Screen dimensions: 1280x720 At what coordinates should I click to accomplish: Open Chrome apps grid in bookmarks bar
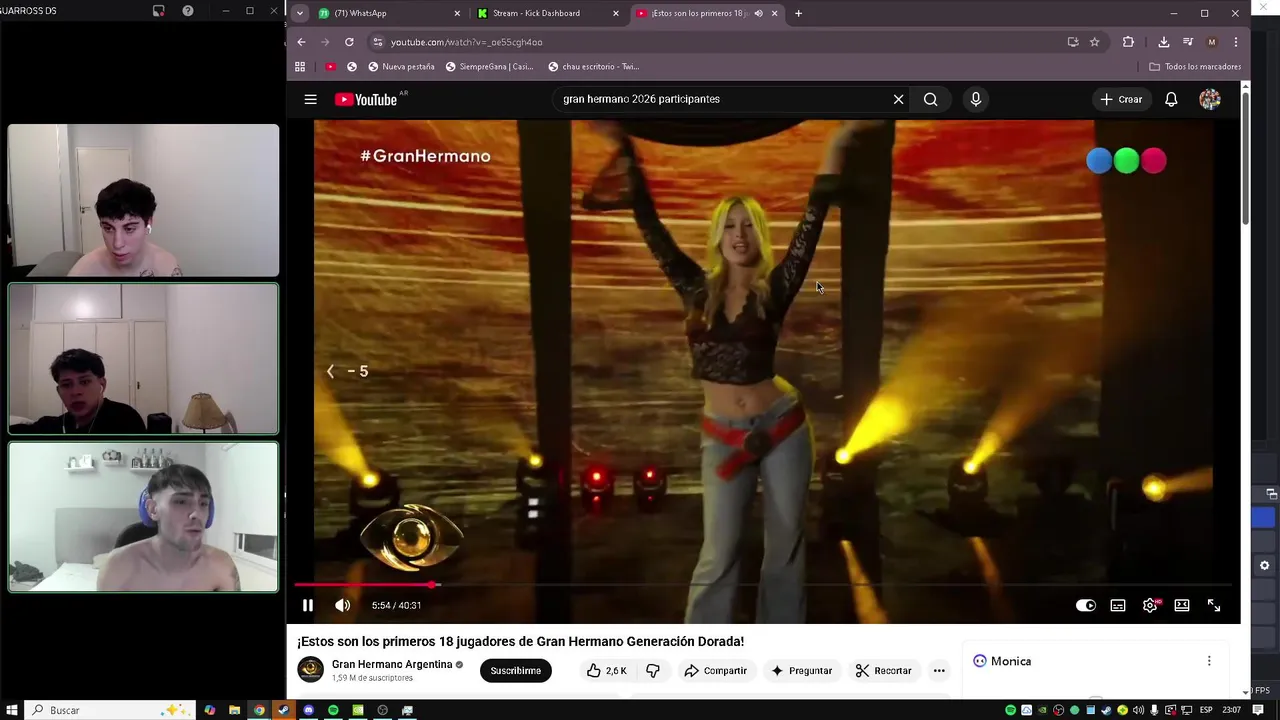[x=300, y=67]
